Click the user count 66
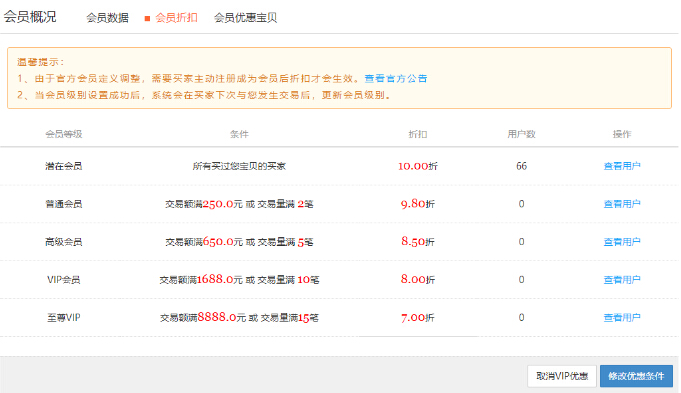This screenshot has height=393, width=681. 521,166
